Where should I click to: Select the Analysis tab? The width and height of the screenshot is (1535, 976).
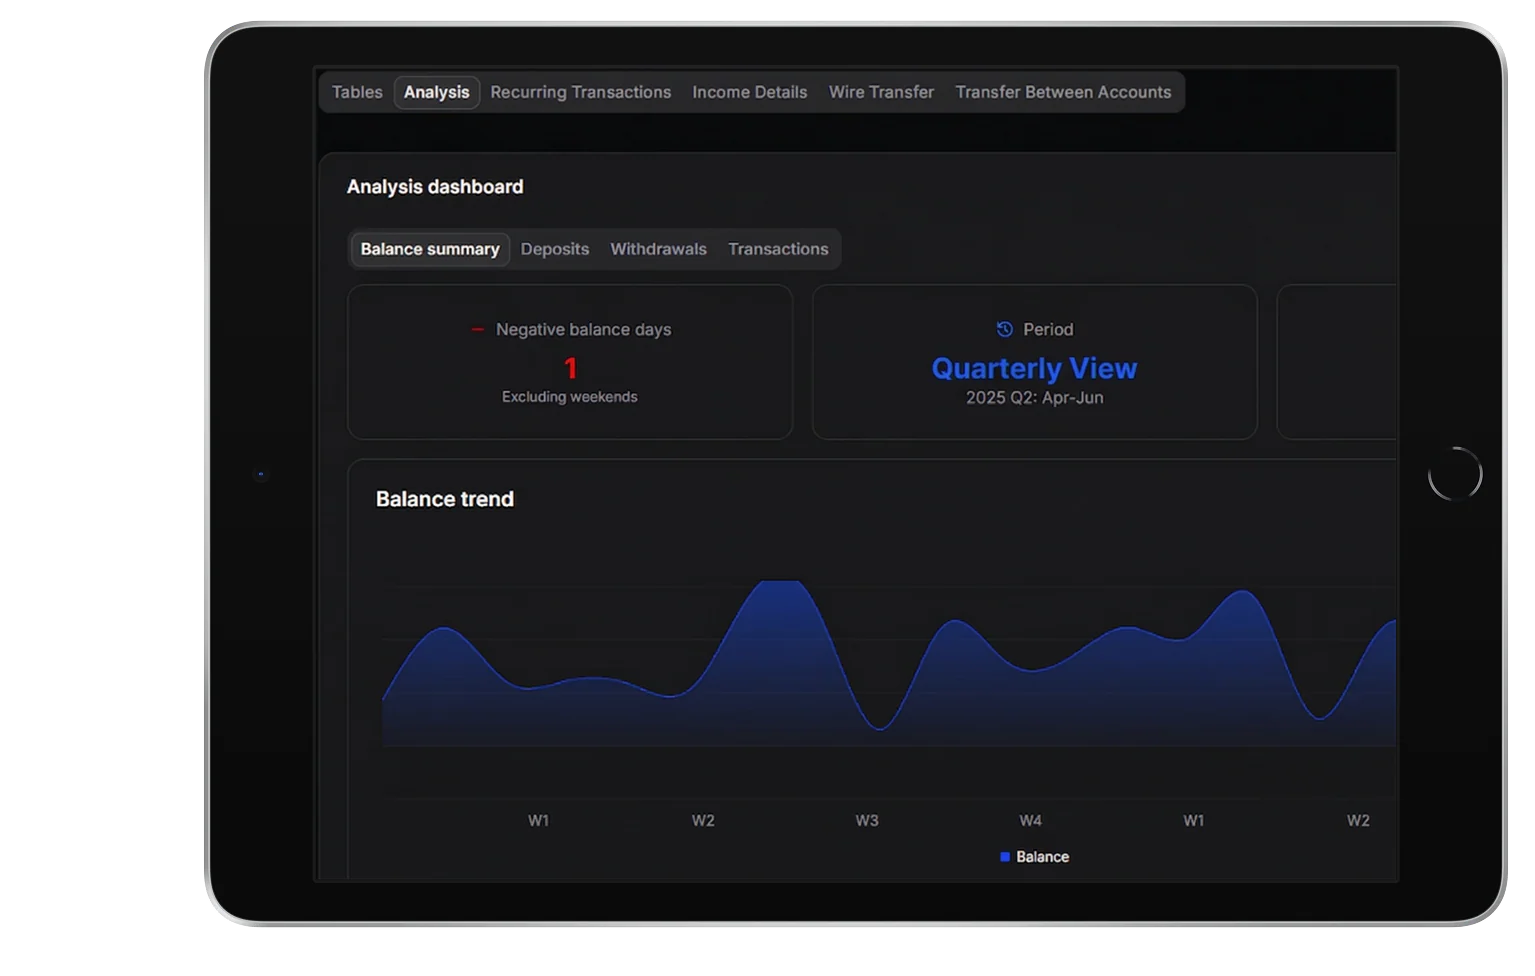click(x=437, y=92)
